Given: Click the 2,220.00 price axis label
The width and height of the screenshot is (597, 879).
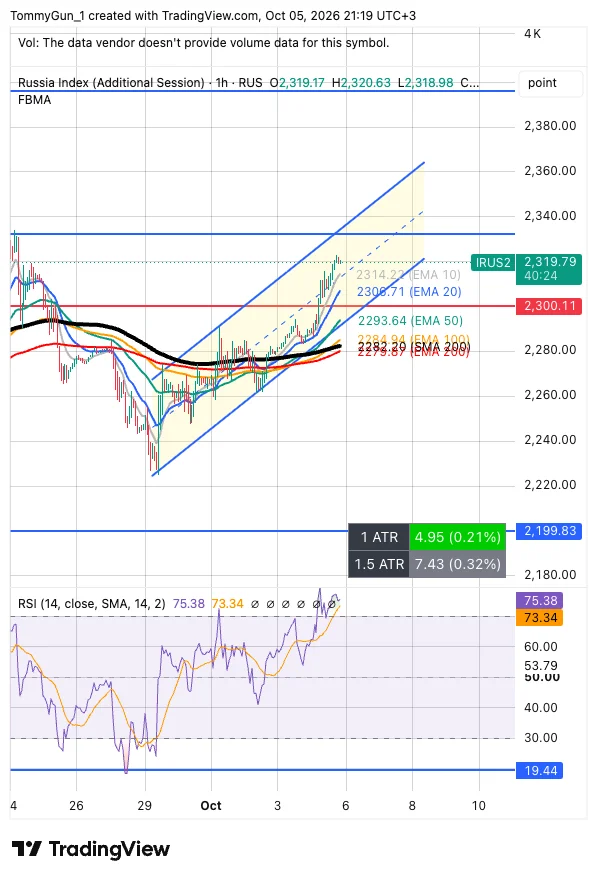Looking at the screenshot, I should [550, 484].
